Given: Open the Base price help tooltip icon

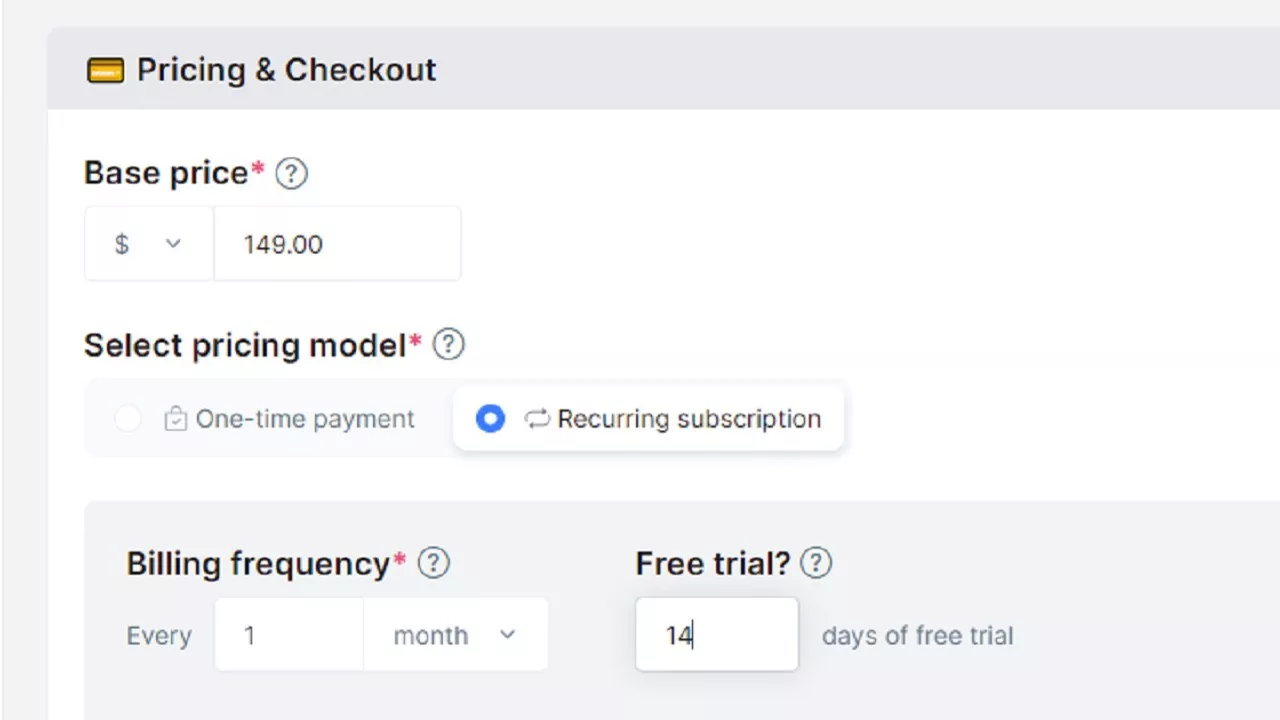Looking at the screenshot, I should coord(291,174).
